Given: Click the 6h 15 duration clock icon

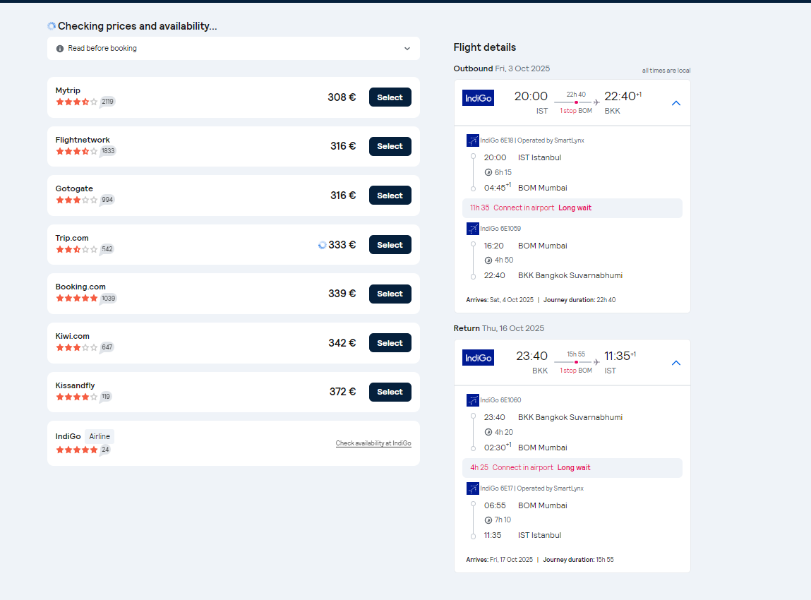Looking at the screenshot, I should click(488, 173).
